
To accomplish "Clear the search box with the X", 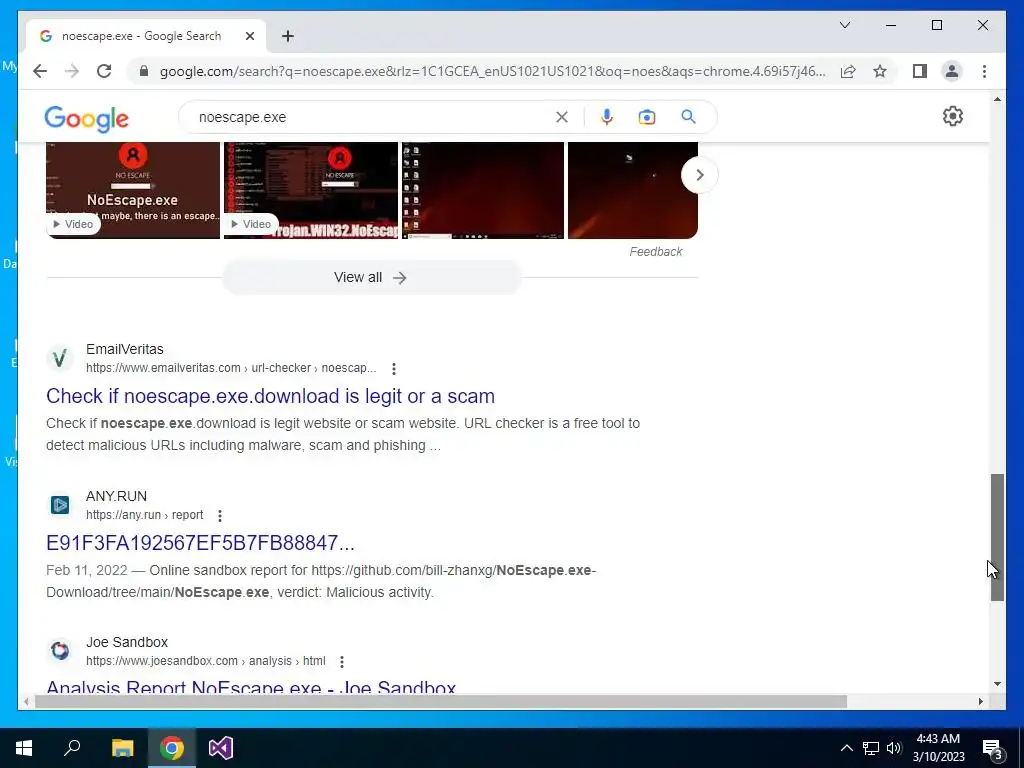I will (562, 117).
